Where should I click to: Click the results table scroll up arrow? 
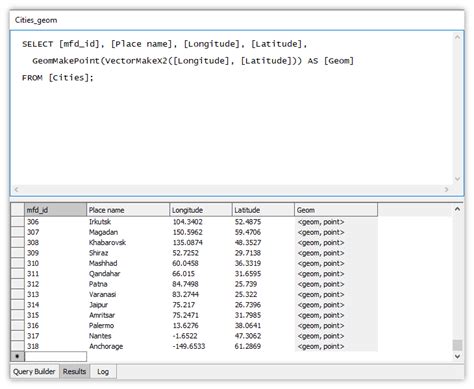pos(457,209)
